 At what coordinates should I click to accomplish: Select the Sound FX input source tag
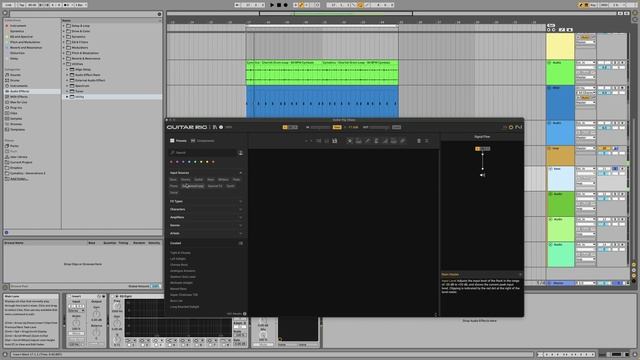(x=215, y=186)
